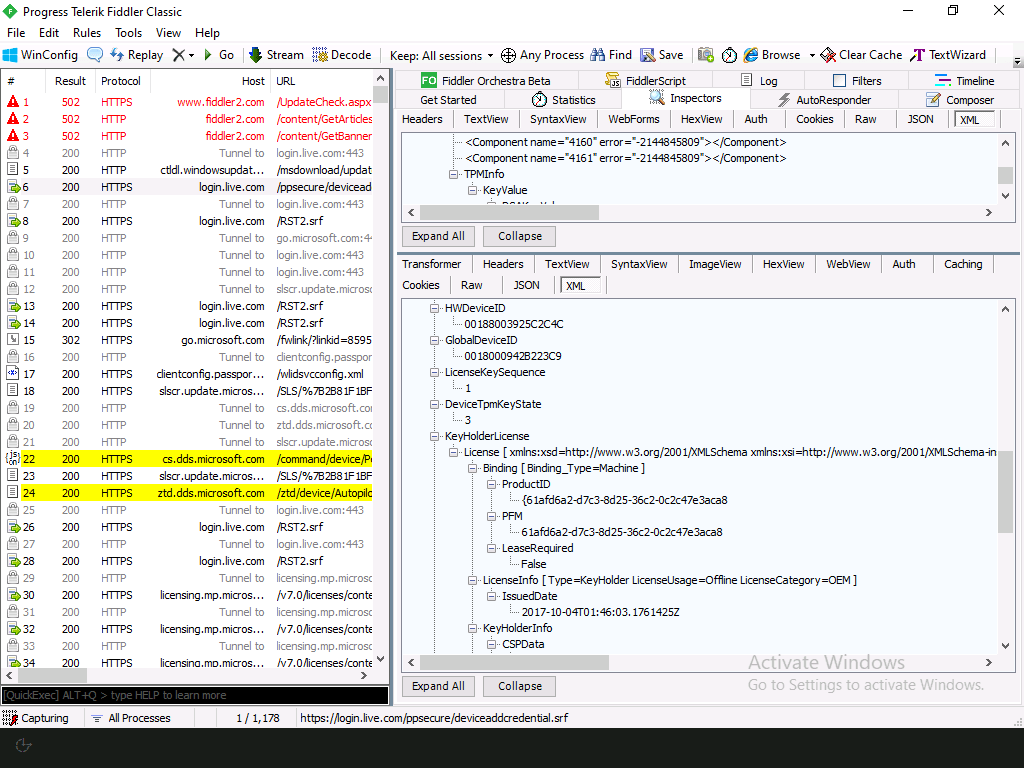Open the Keep: All sessions dropdown
Viewport: 1024px width, 768px height.
441,55
